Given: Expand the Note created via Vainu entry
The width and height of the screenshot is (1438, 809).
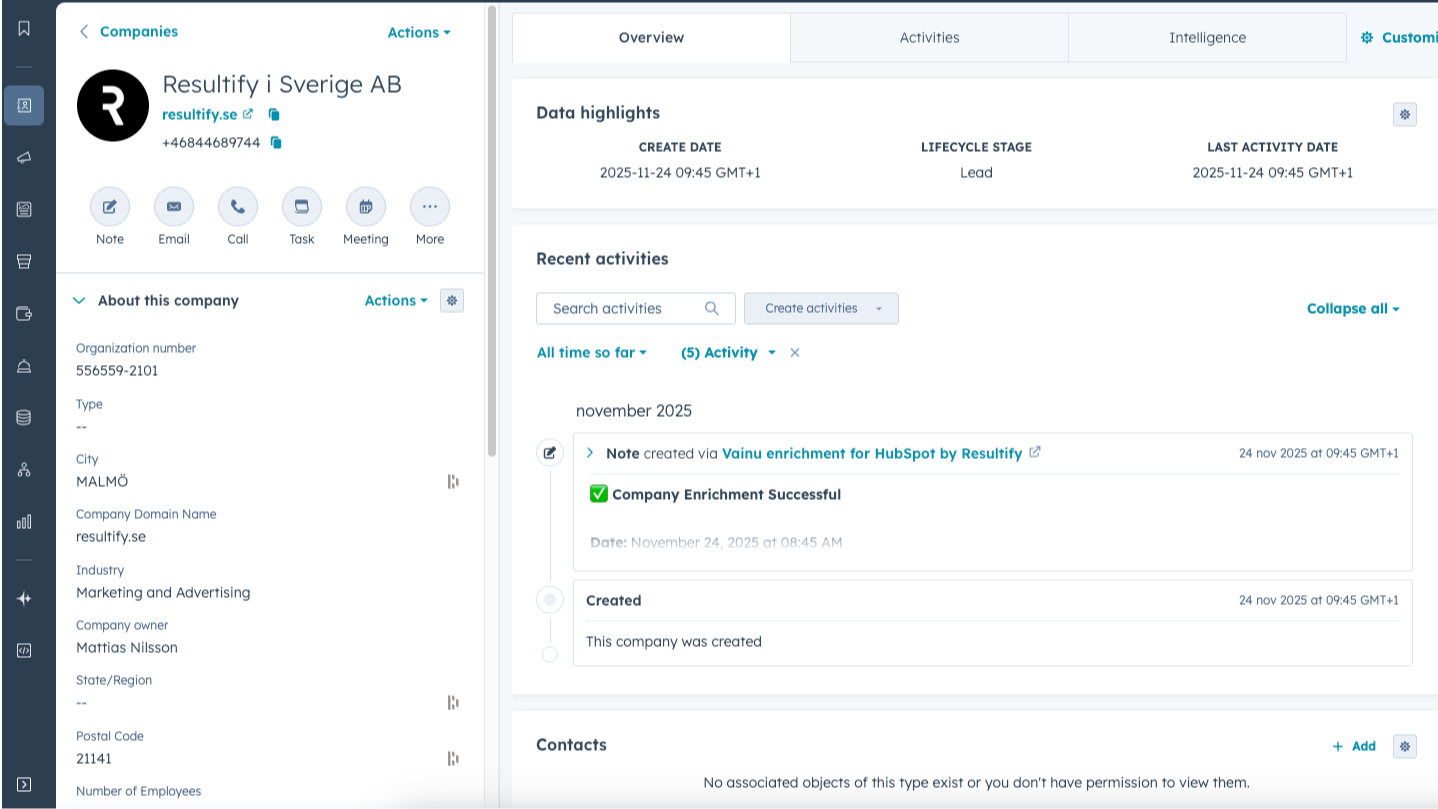Looking at the screenshot, I should pos(590,452).
